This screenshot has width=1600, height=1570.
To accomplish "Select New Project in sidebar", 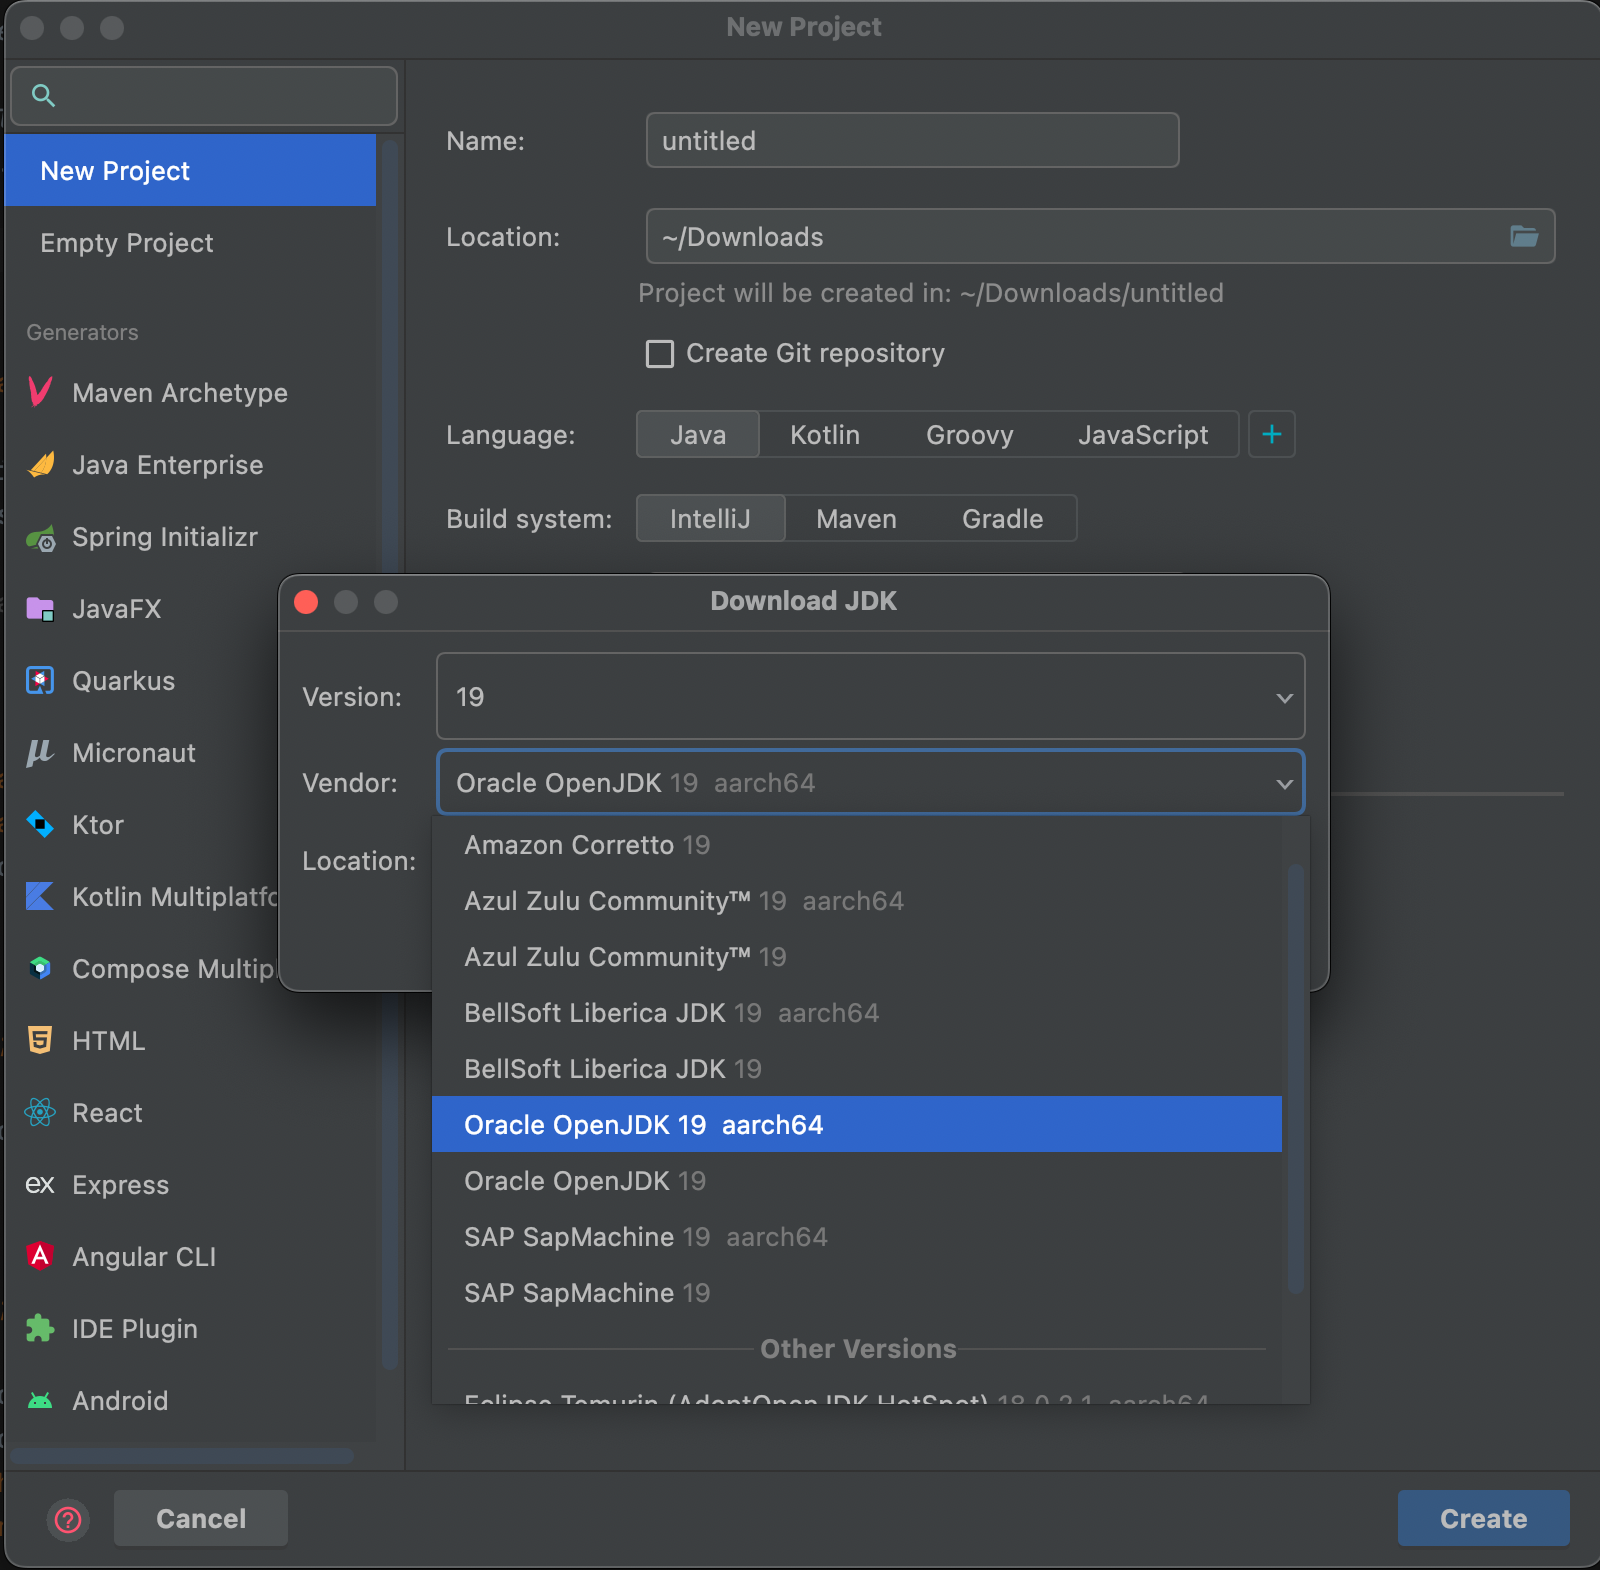I will click(x=190, y=171).
